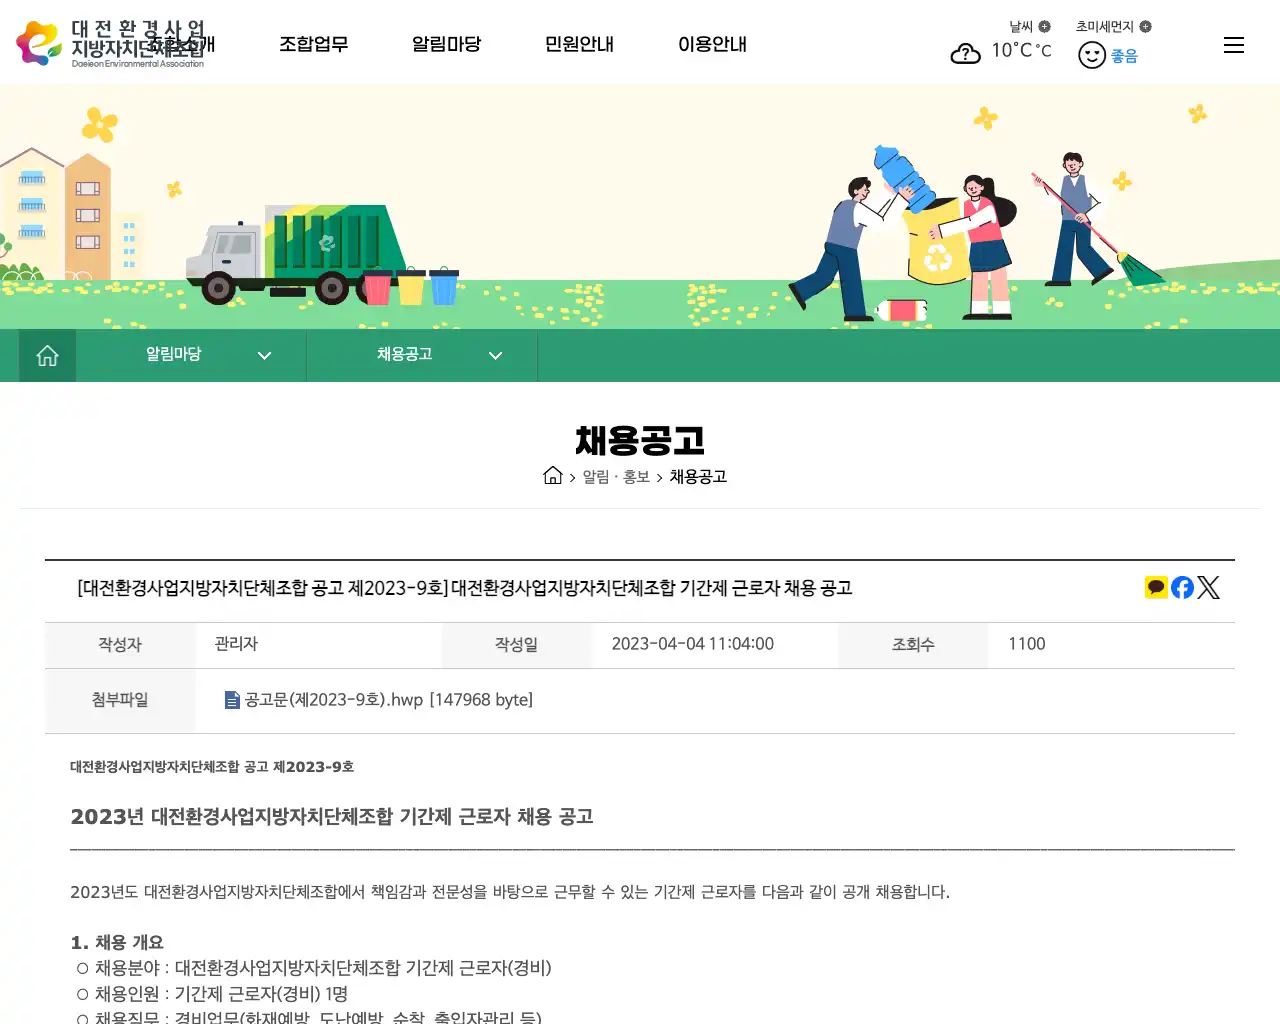Open the hamburger menu
Viewport: 1280px width, 1024px height.
(1233, 44)
